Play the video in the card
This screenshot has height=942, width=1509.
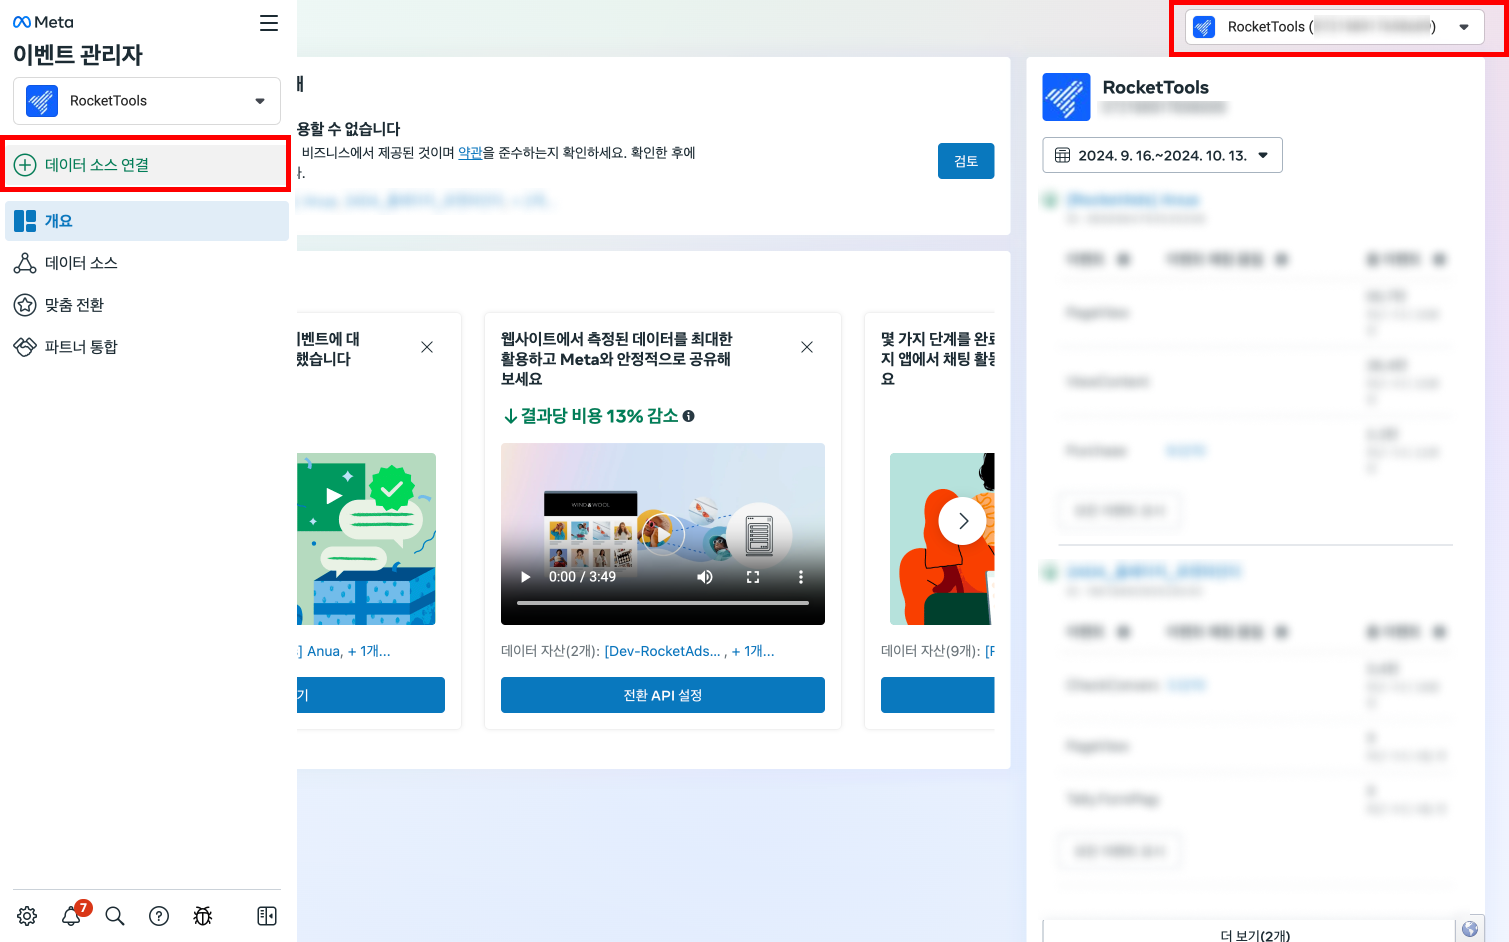(526, 577)
